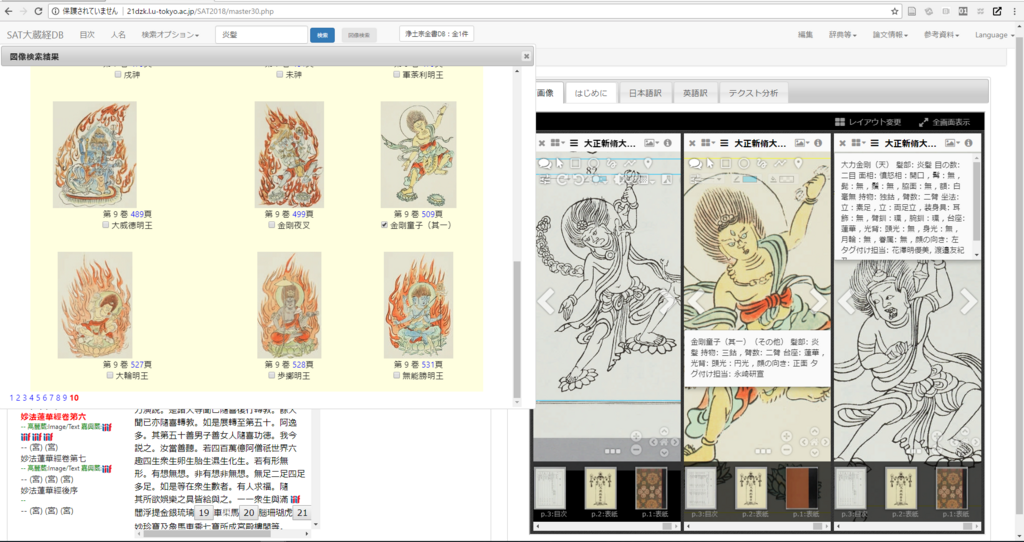Go to next image arrow in right viewer
The image size is (1024, 542).
pyautogui.click(x=969, y=301)
